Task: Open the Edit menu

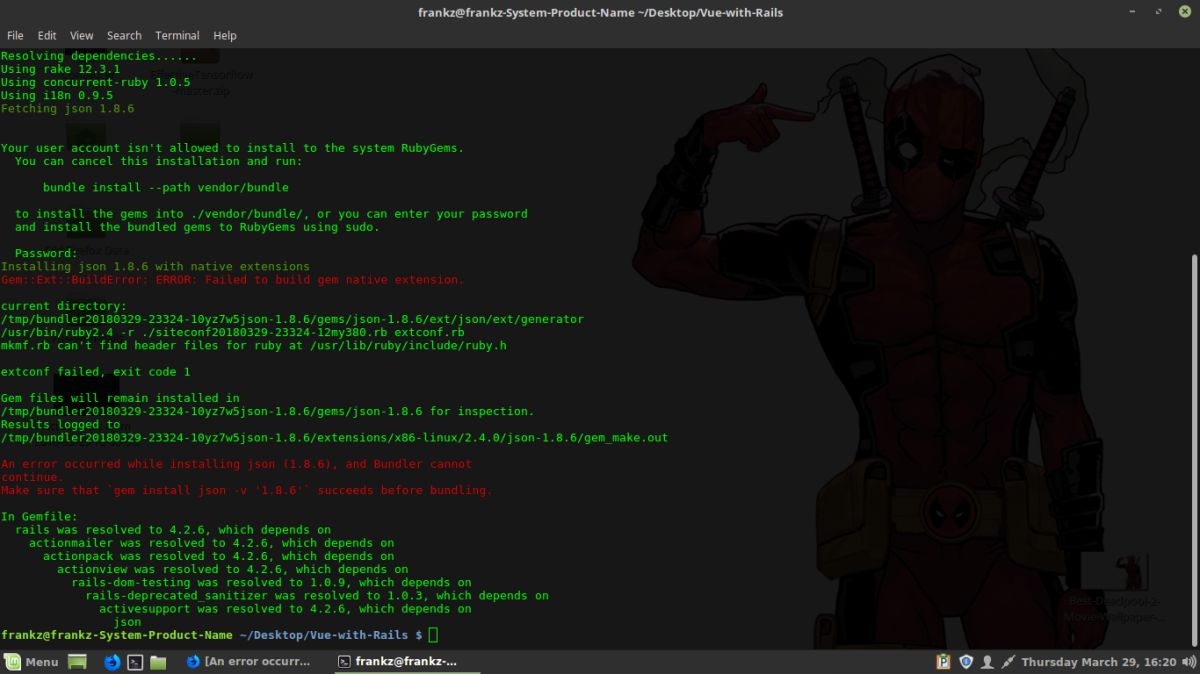Action: click(47, 35)
